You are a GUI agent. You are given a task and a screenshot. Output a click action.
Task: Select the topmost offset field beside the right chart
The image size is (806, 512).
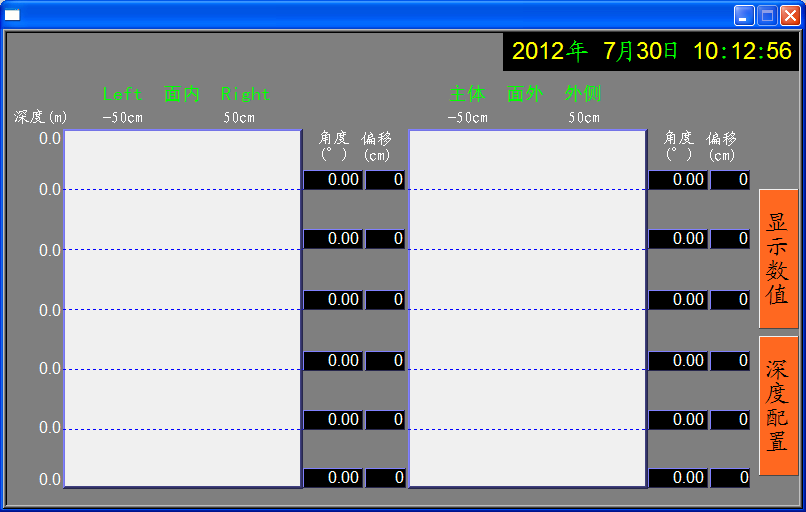(730, 180)
